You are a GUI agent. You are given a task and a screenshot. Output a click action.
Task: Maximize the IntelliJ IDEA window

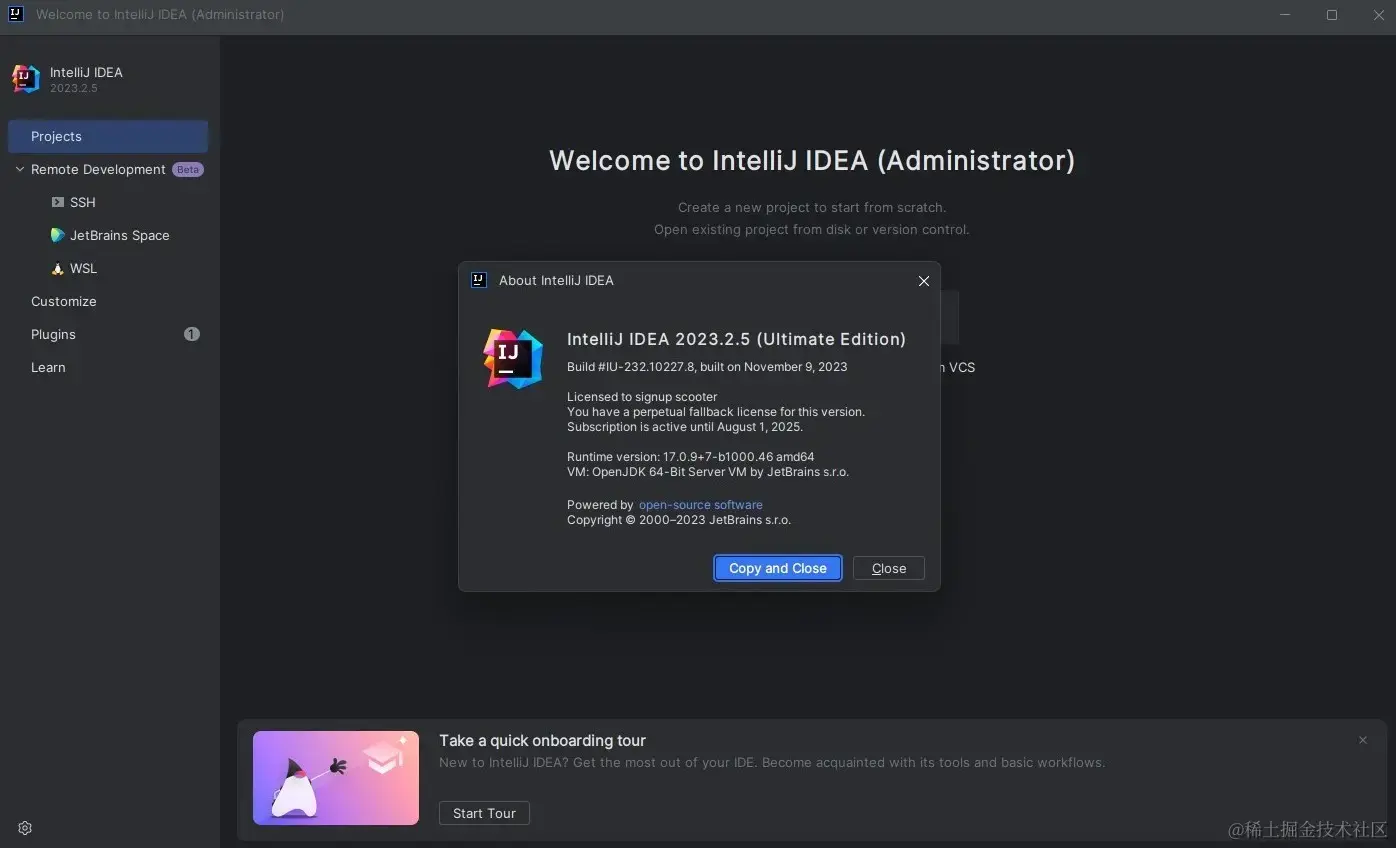[1332, 15]
